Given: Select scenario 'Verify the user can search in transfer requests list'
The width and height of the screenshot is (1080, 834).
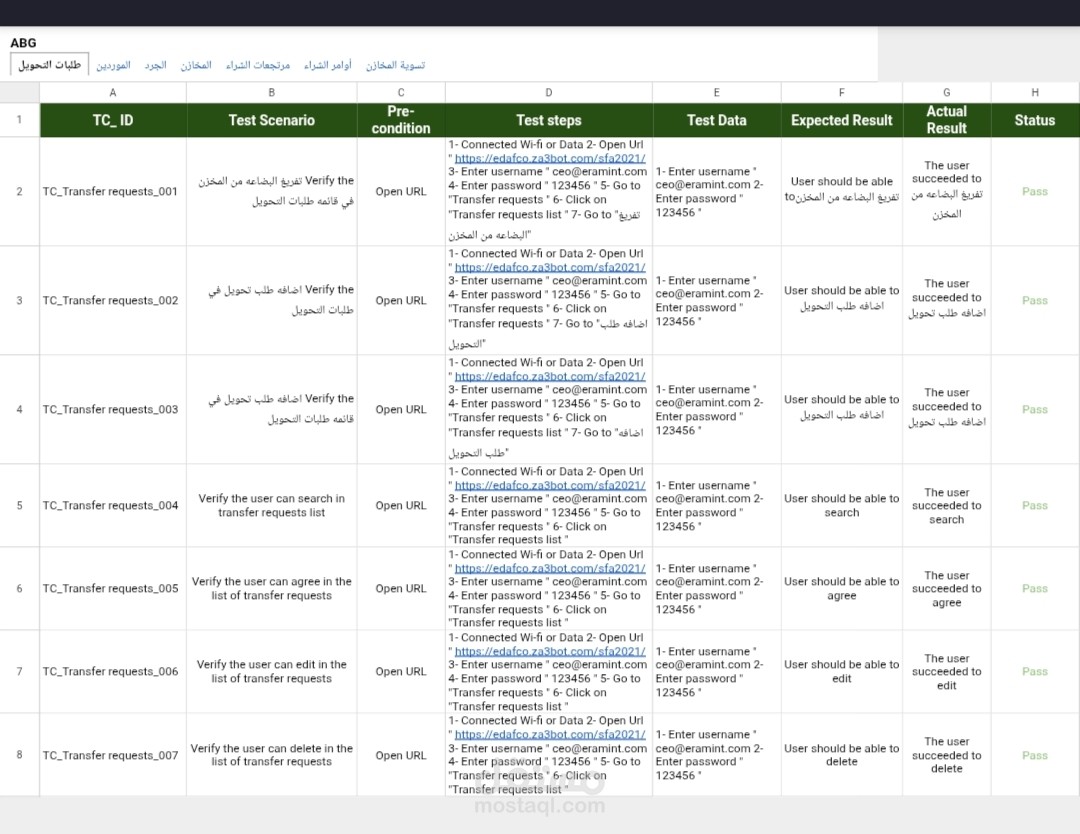Looking at the screenshot, I should (271, 505).
